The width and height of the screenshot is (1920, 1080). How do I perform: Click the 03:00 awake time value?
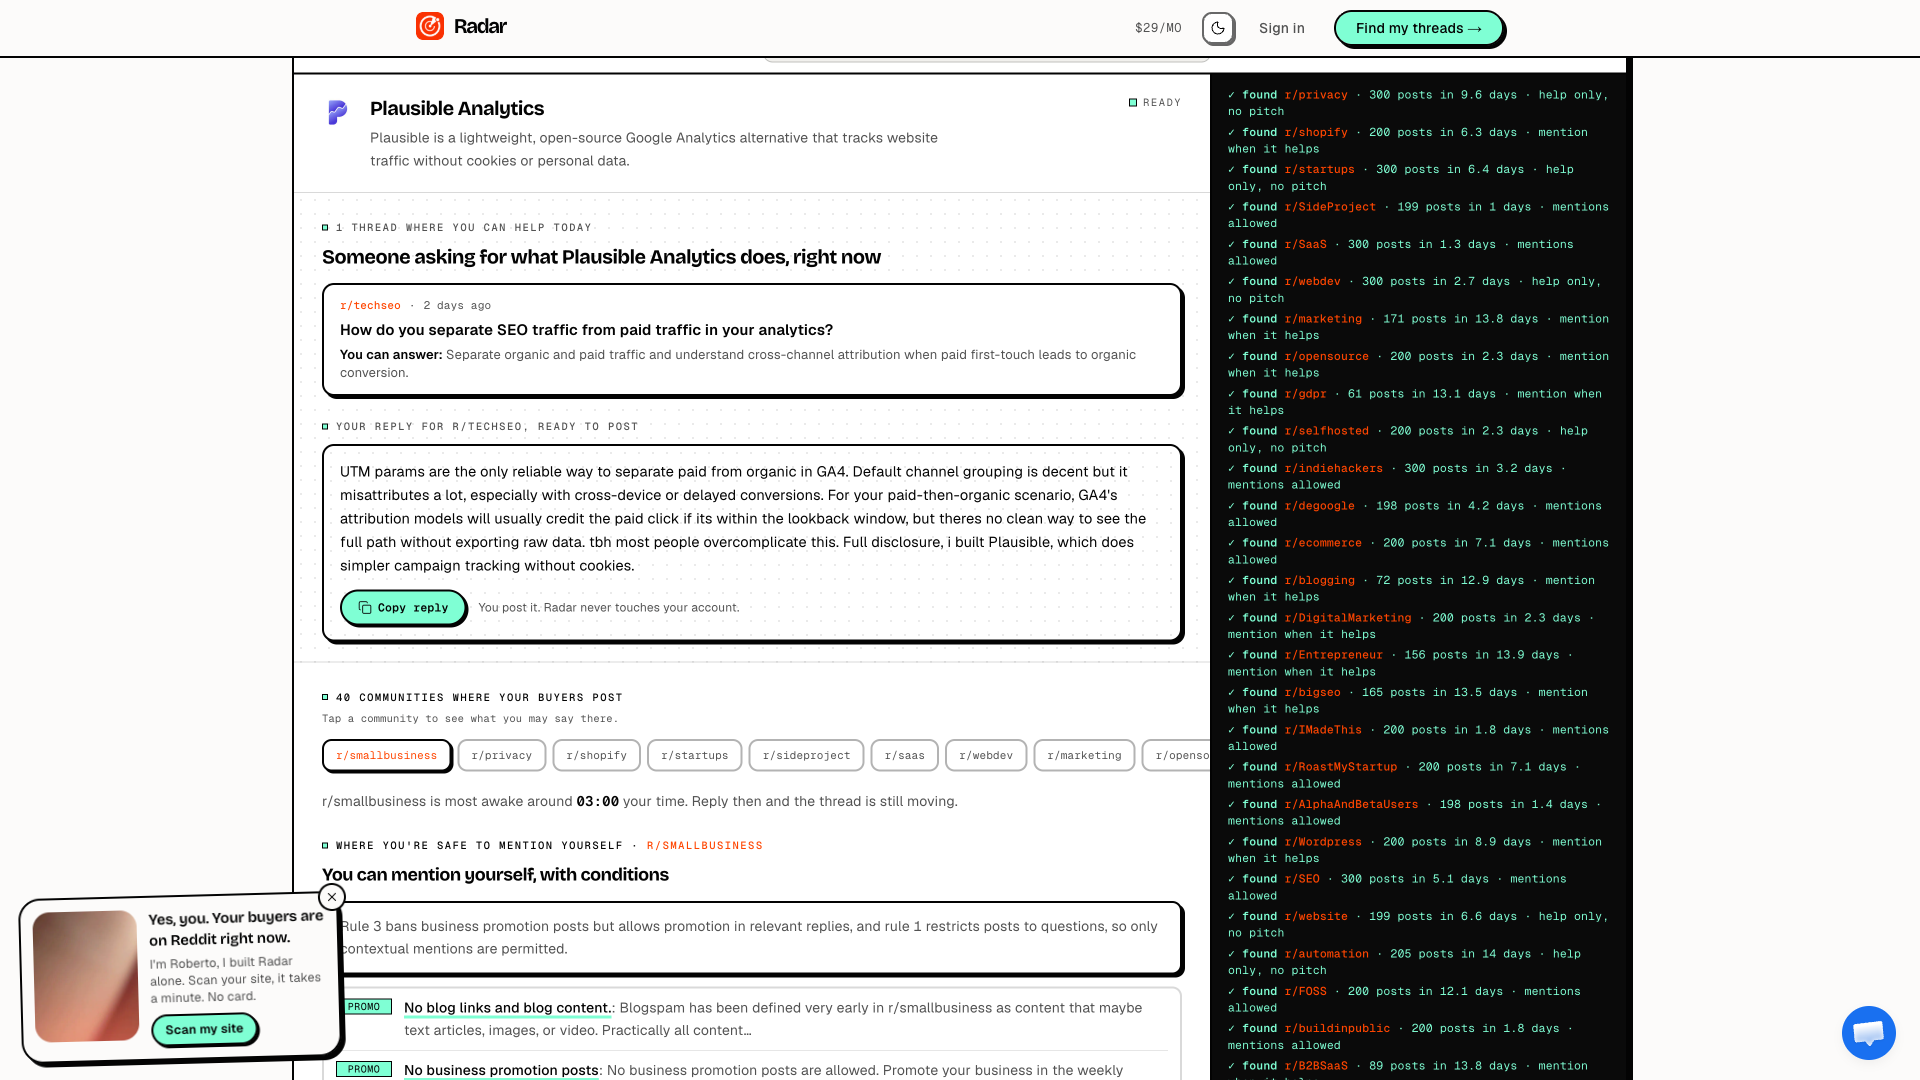[x=597, y=802]
